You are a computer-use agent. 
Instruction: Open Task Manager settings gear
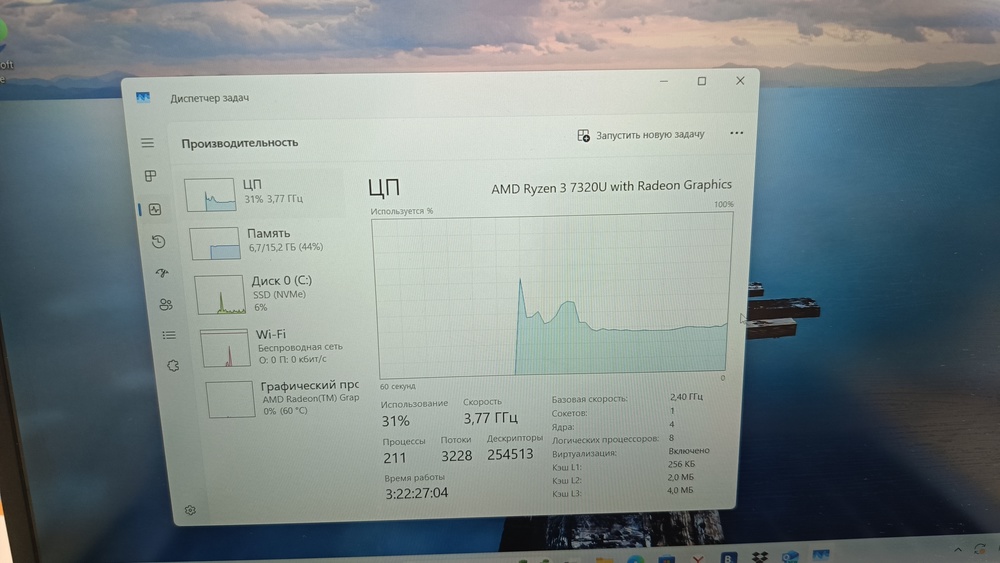(190, 510)
